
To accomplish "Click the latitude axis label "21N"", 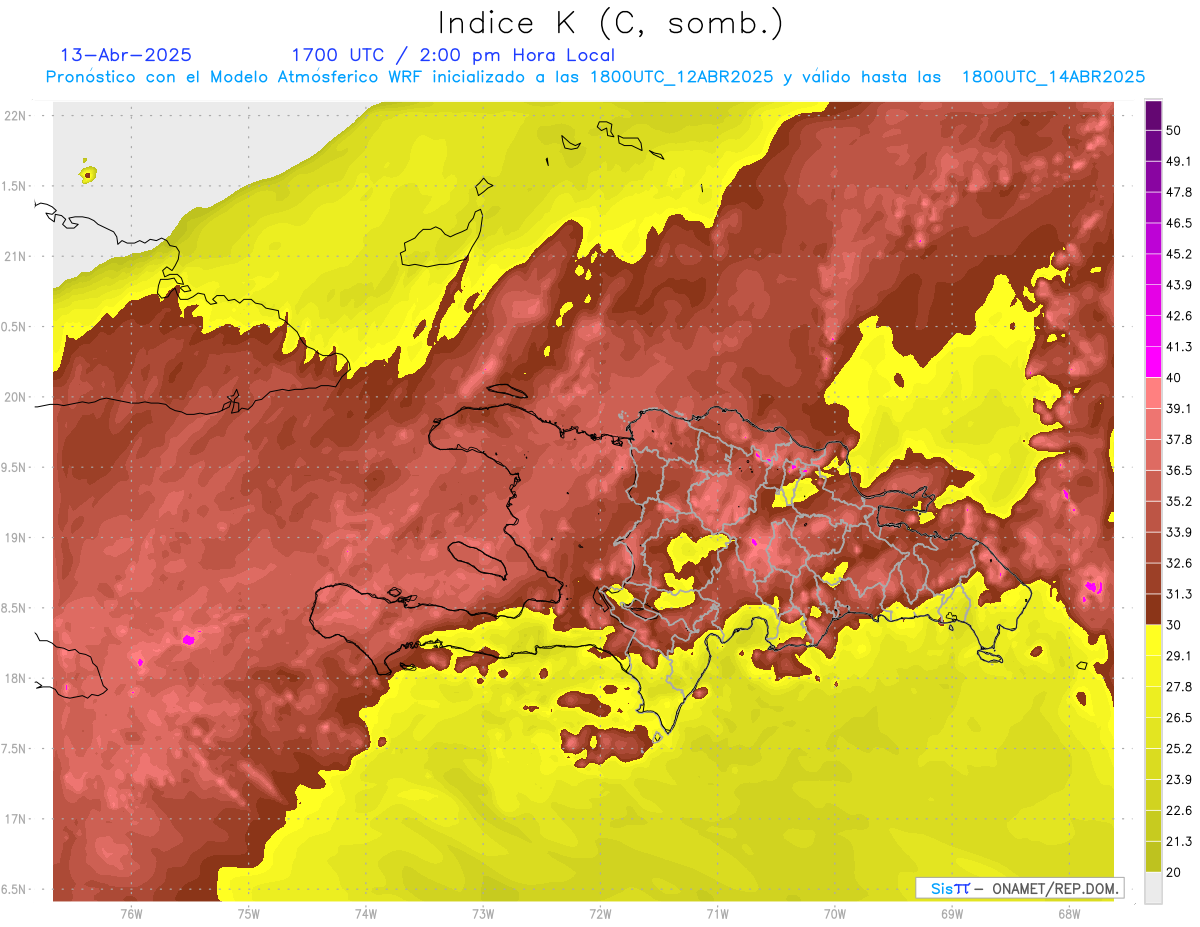I will 15,256.
